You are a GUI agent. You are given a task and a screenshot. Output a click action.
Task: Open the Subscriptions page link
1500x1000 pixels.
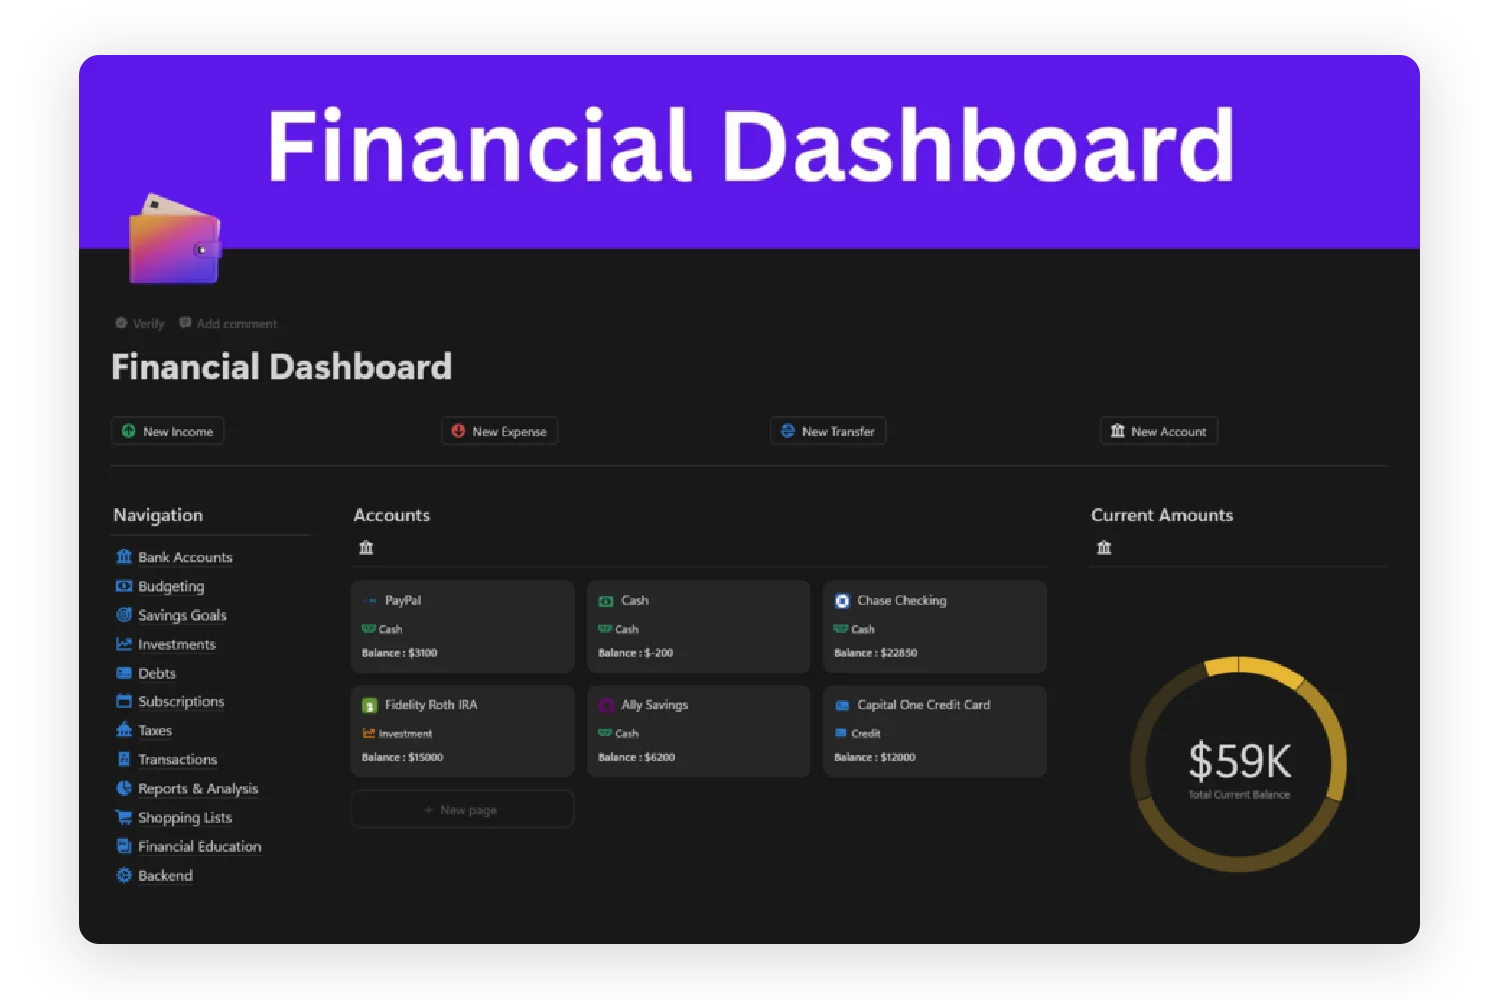(181, 701)
